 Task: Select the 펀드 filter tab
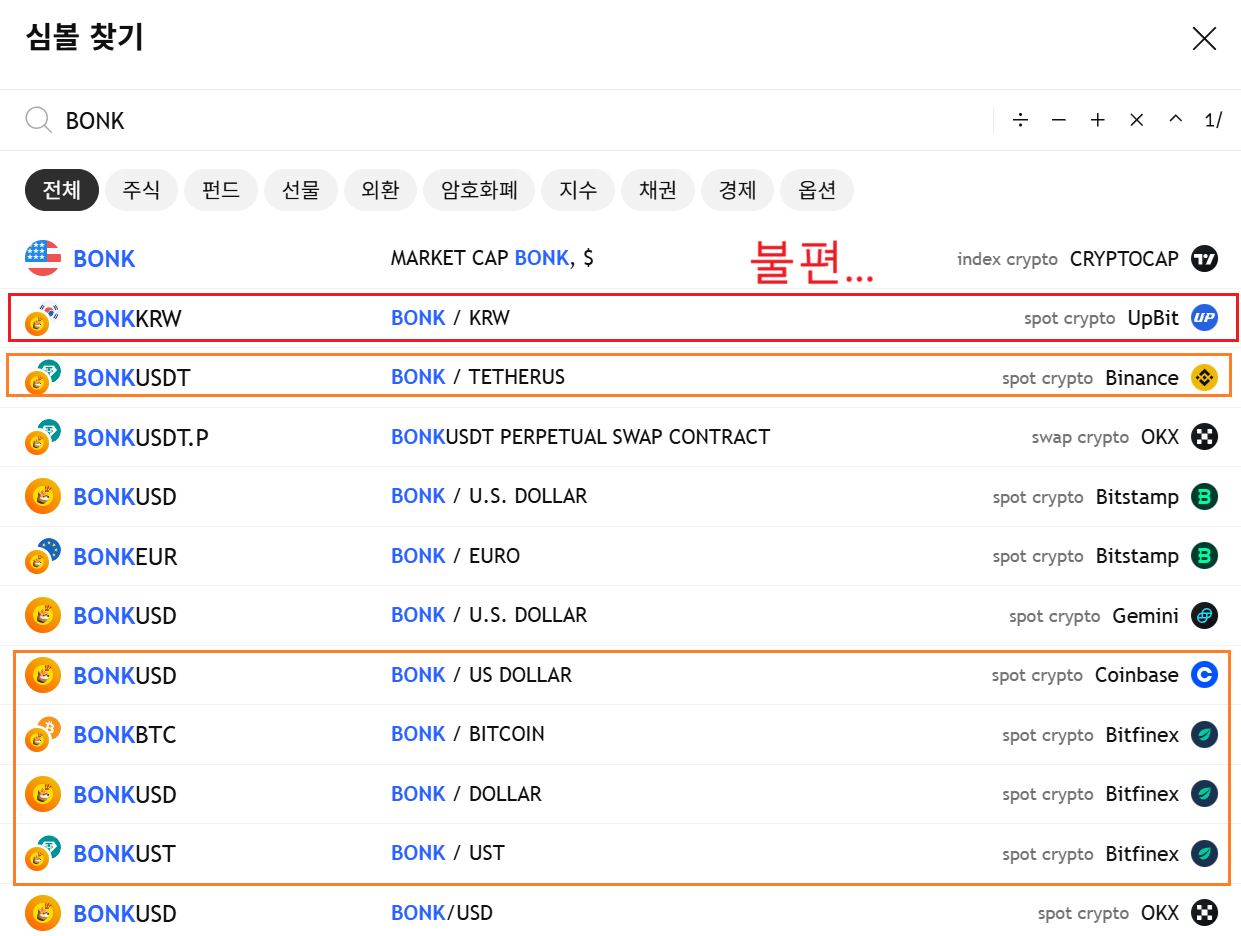(x=221, y=190)
